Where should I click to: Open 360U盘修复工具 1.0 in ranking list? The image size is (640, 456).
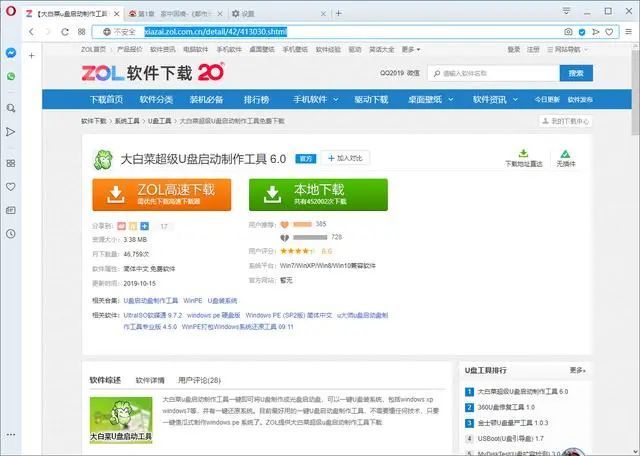click(x=506, y=407)
